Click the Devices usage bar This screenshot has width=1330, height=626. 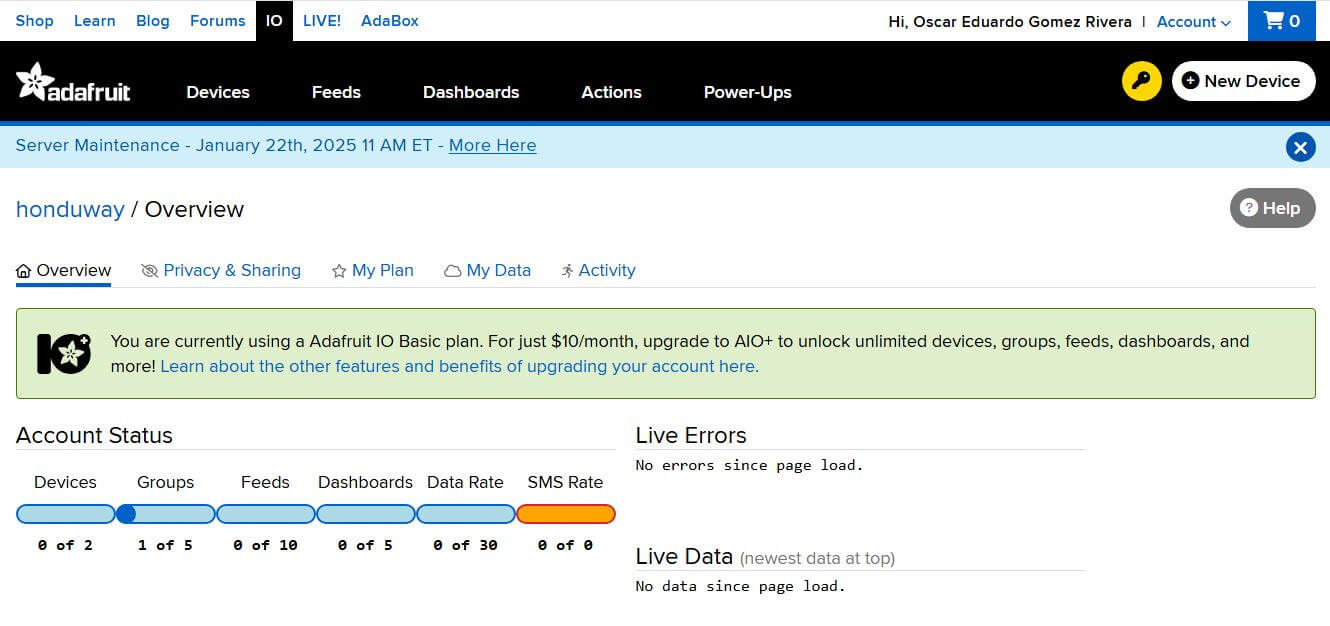point(66,514)
